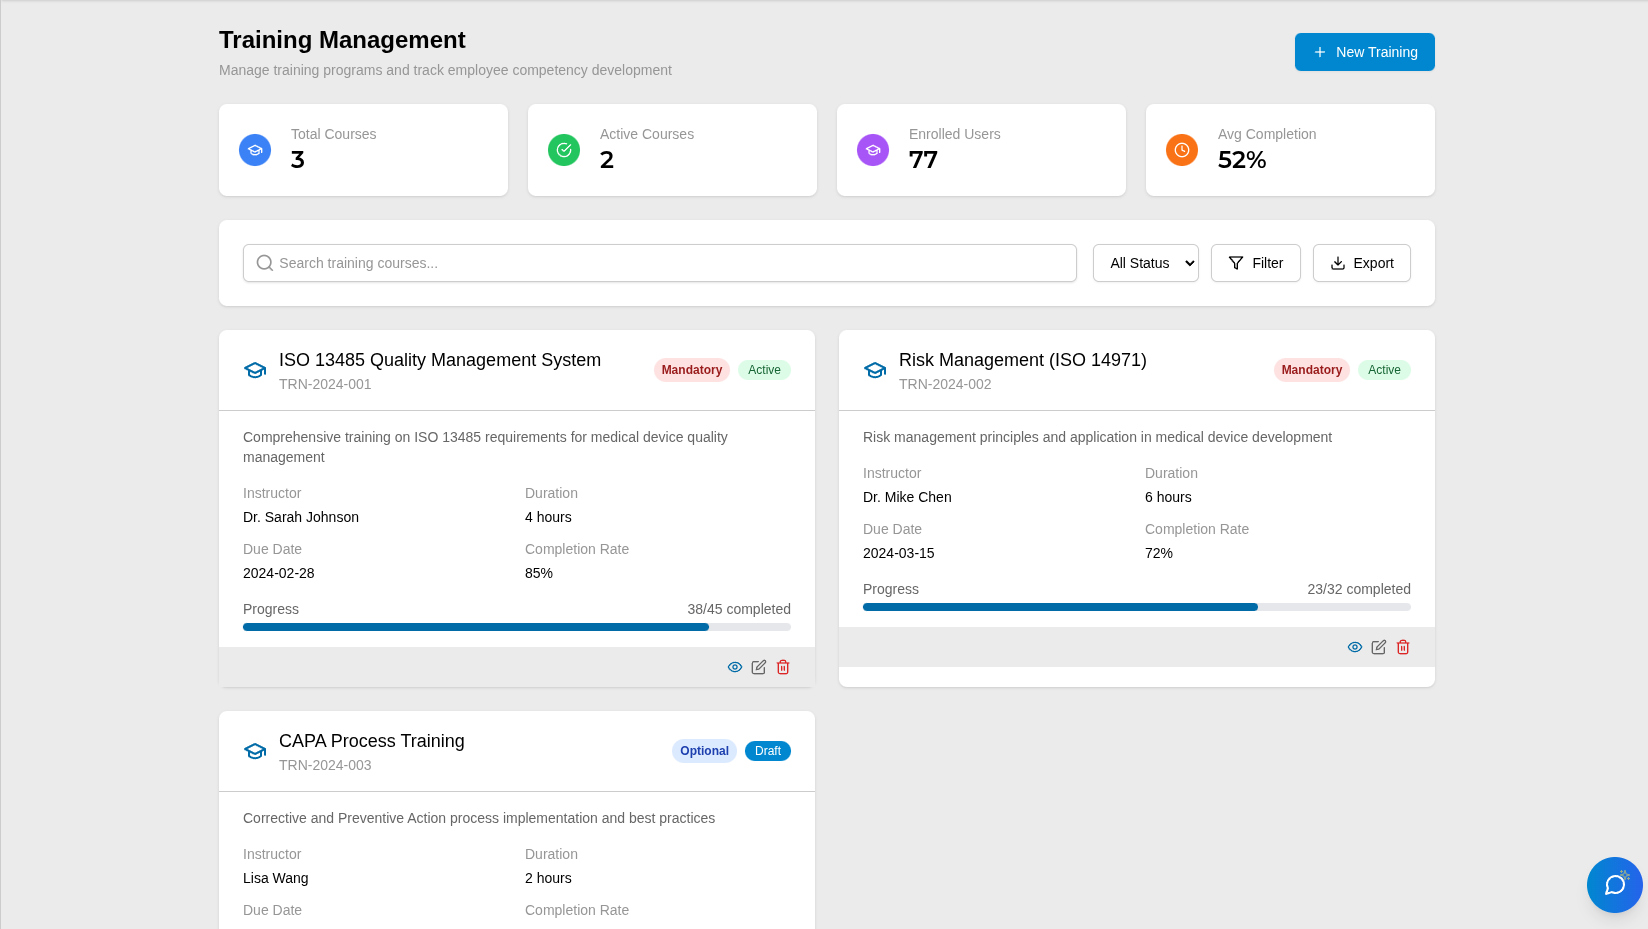Click the New Training button

click(1364, 51)
